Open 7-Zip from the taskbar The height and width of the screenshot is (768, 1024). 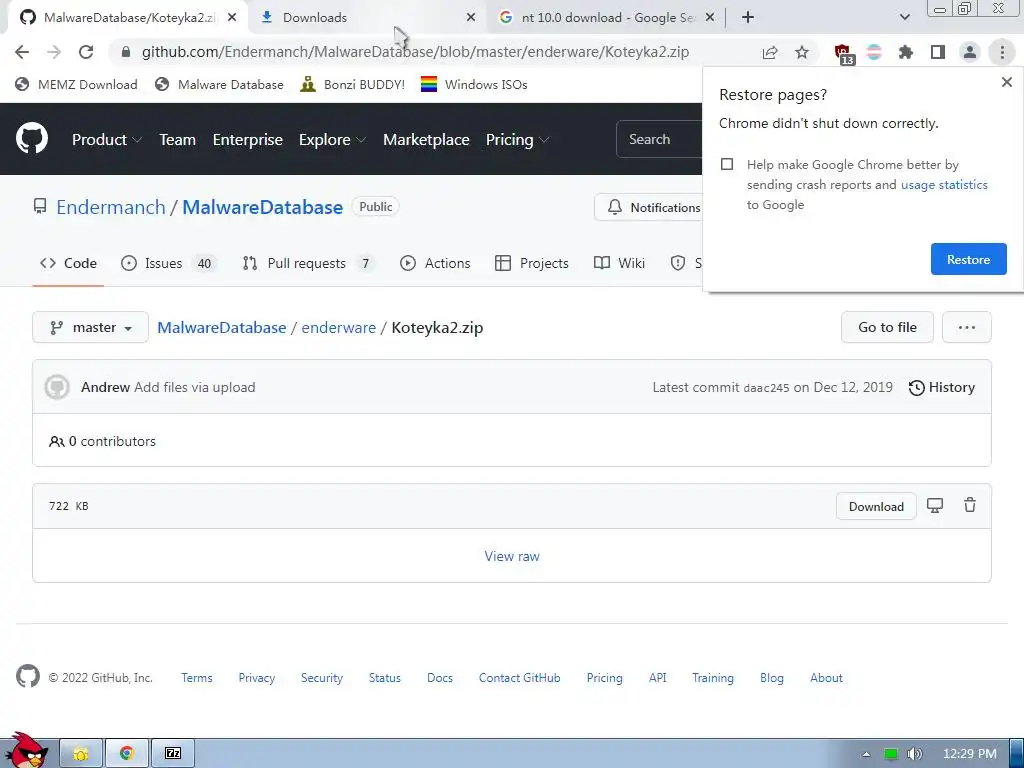click(x=173, y=753)
